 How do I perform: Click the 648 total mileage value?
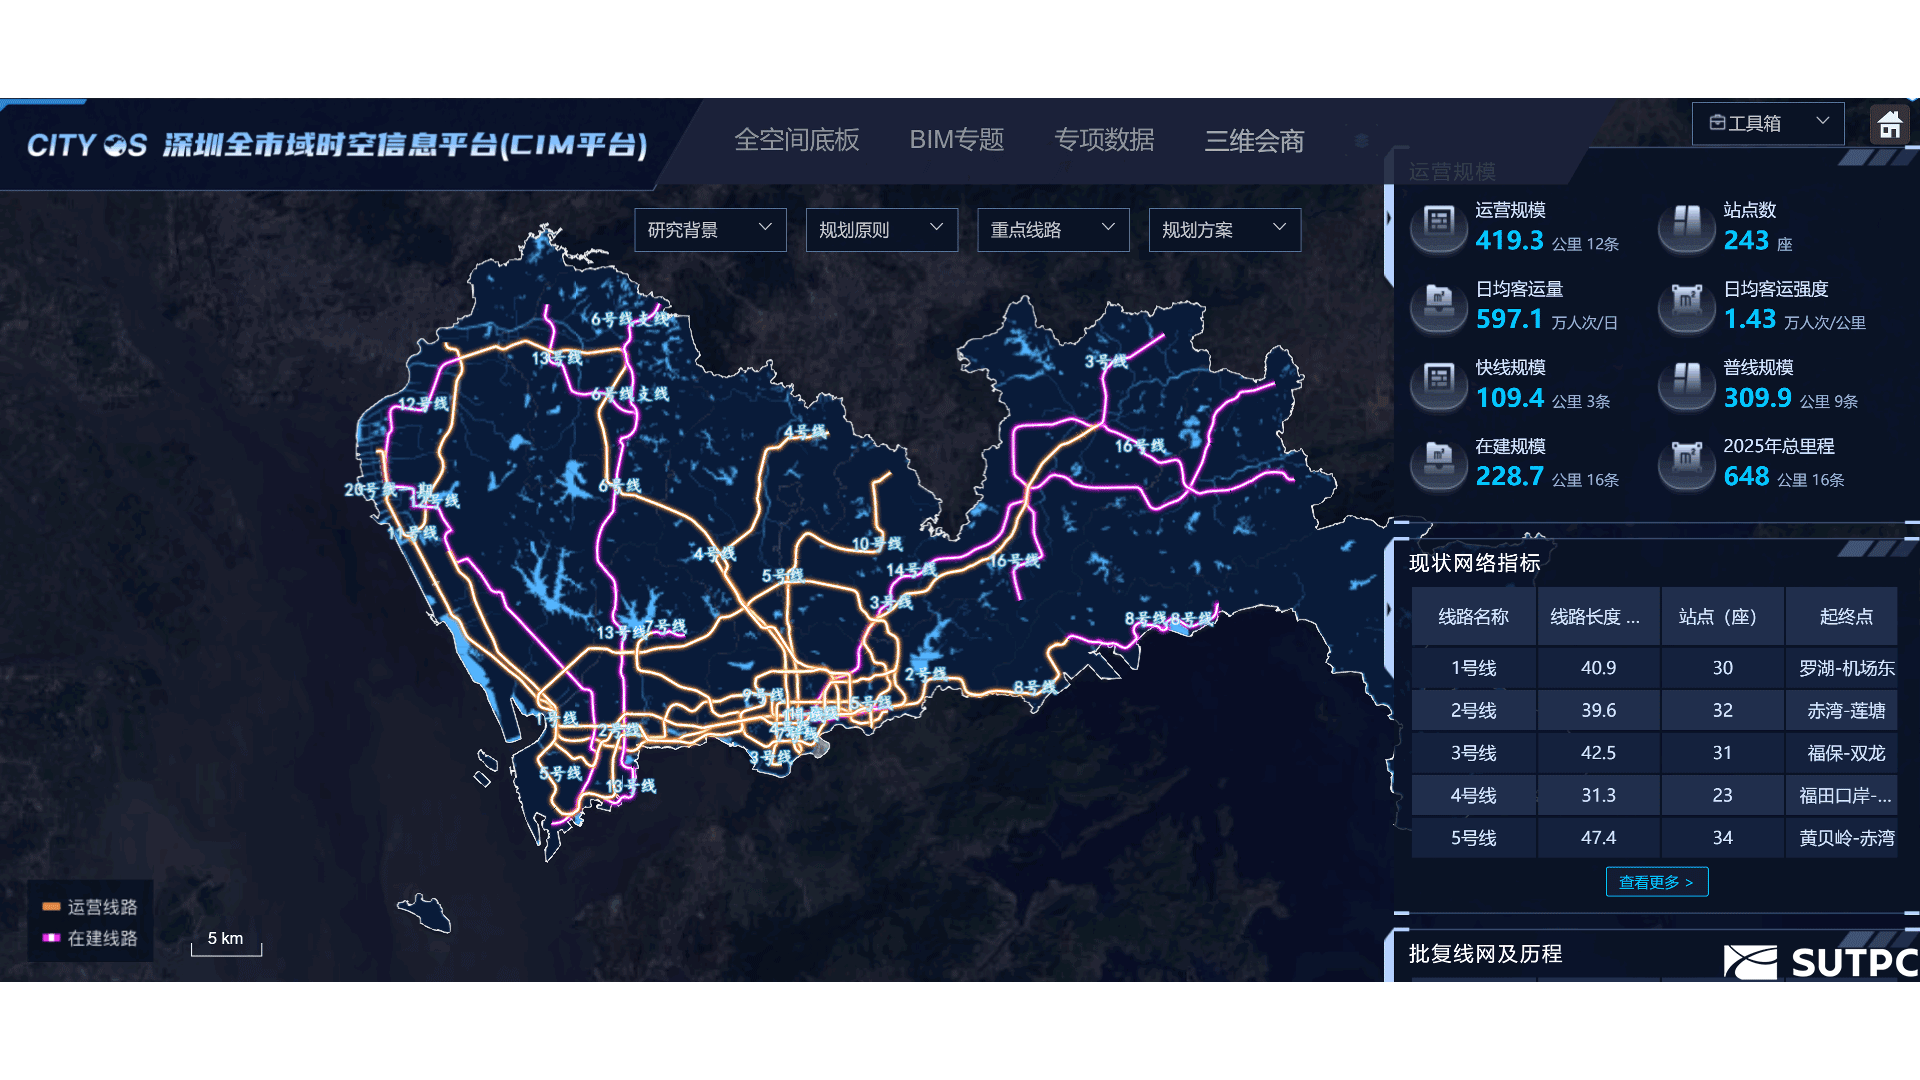(x=1746, y=477)
